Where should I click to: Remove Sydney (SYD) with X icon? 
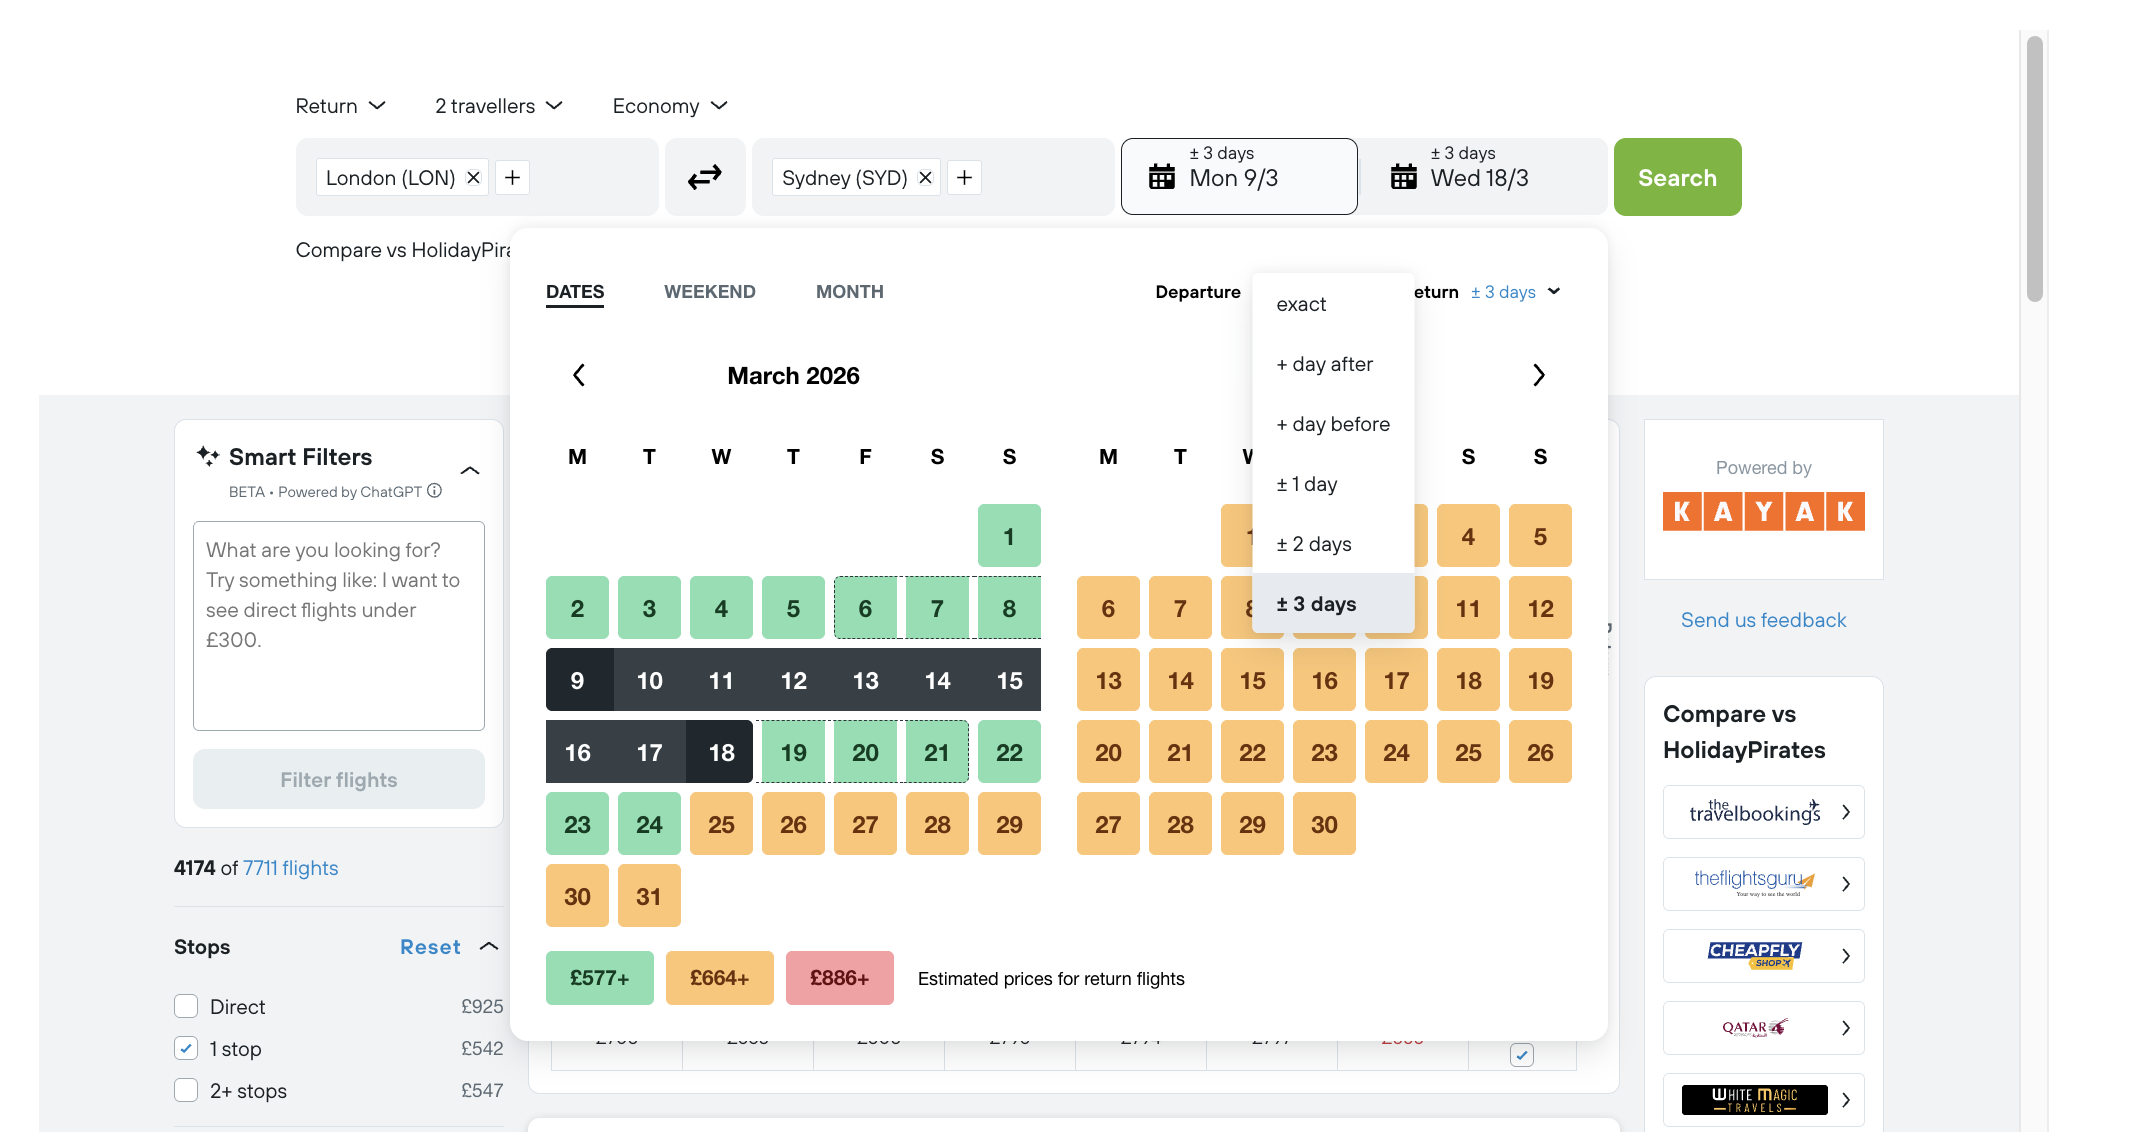click(x=926, y=178)
